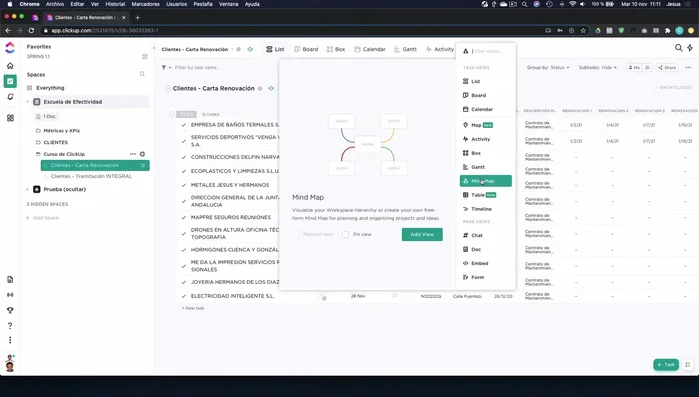Open the Pulse icon in left rail
The width and height of the screenshot is (699, 397).
coord(10,295)
